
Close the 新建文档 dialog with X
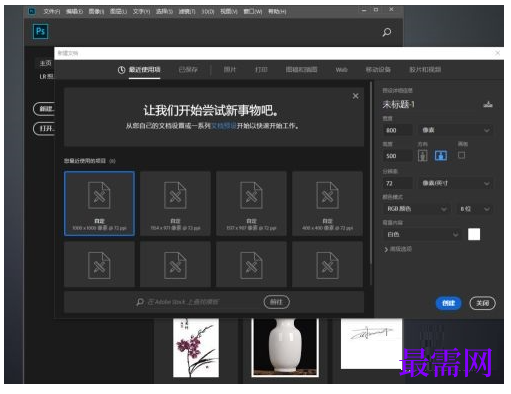point(498,53)
